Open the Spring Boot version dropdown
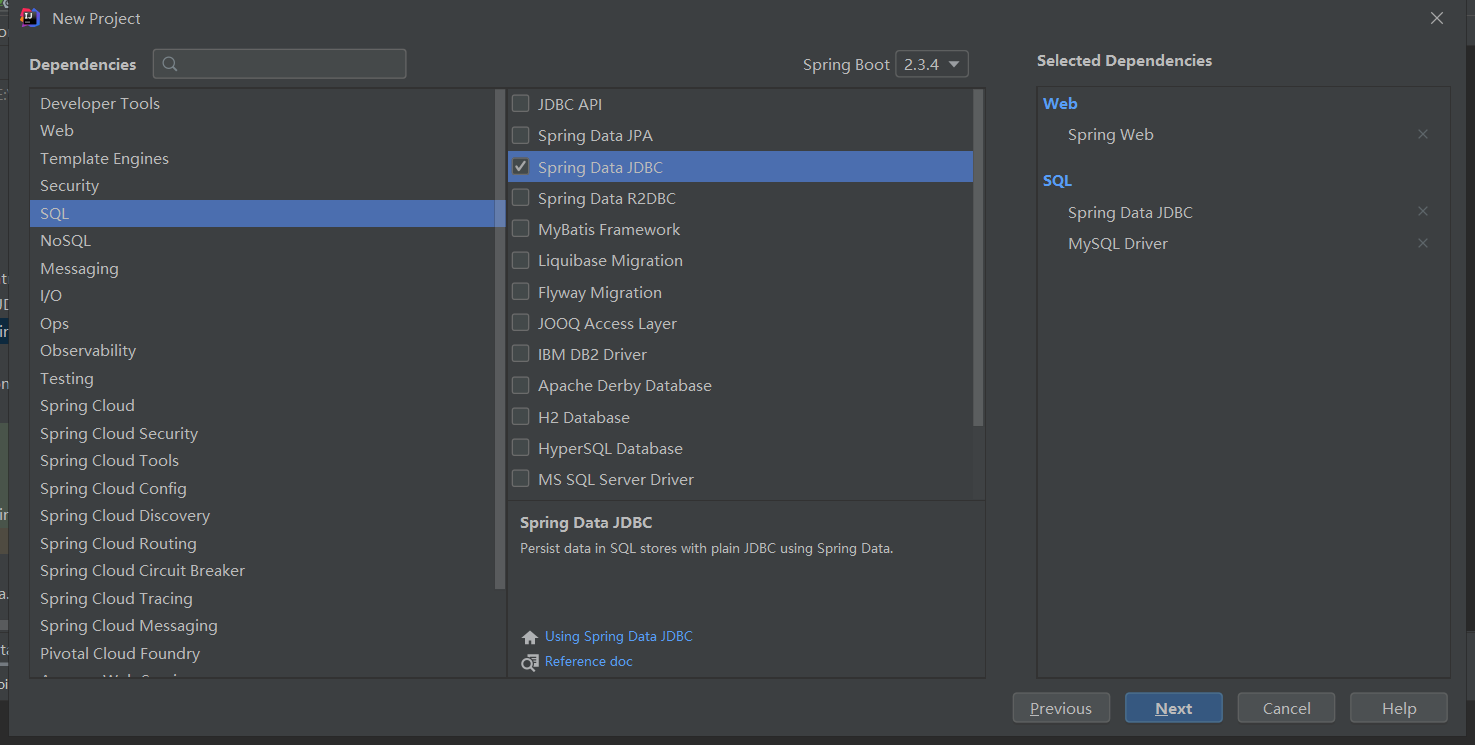The image size is (1475, 745). (932, 64)
